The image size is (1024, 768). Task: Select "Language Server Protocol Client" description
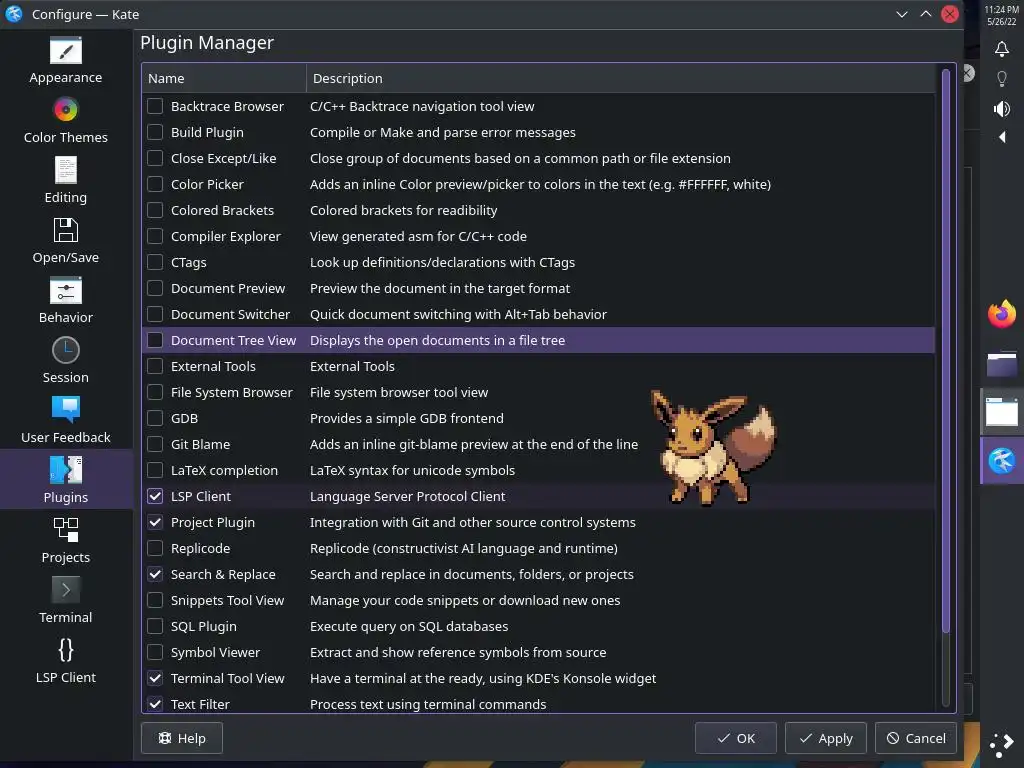coord(407,496)
